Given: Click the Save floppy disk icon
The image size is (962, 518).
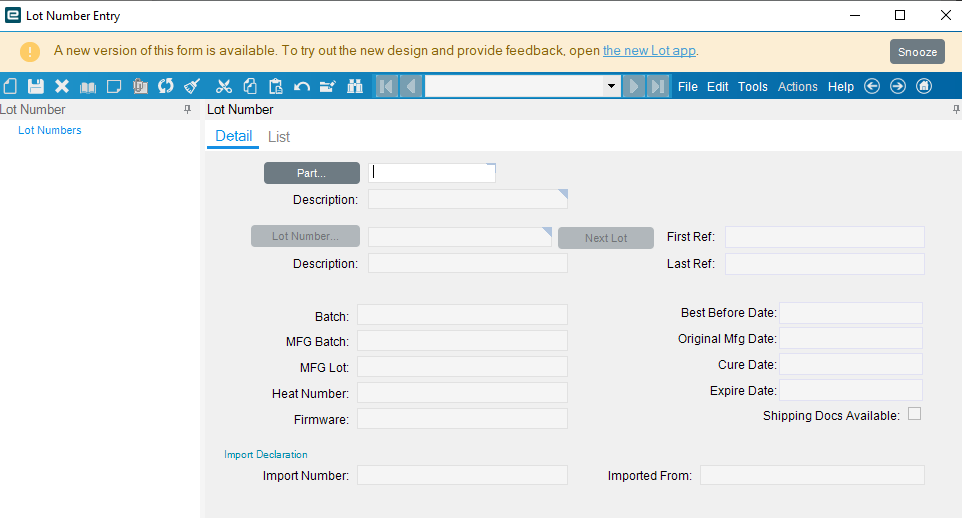Looking at the screenshot, I should click(36, 87).
